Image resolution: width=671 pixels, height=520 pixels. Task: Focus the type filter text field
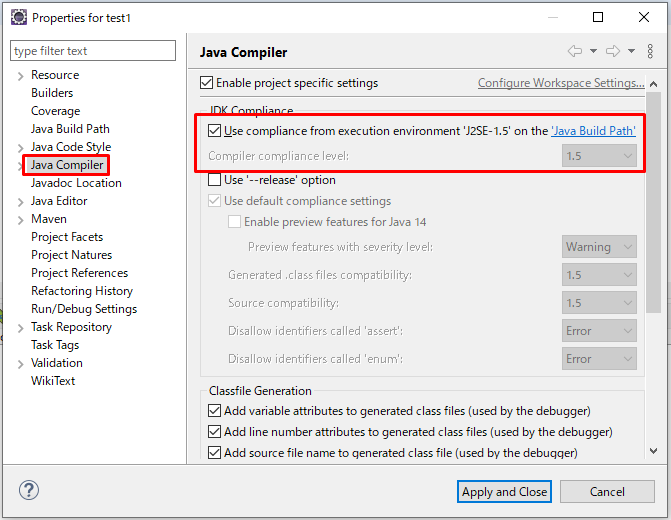click(93, 51)
